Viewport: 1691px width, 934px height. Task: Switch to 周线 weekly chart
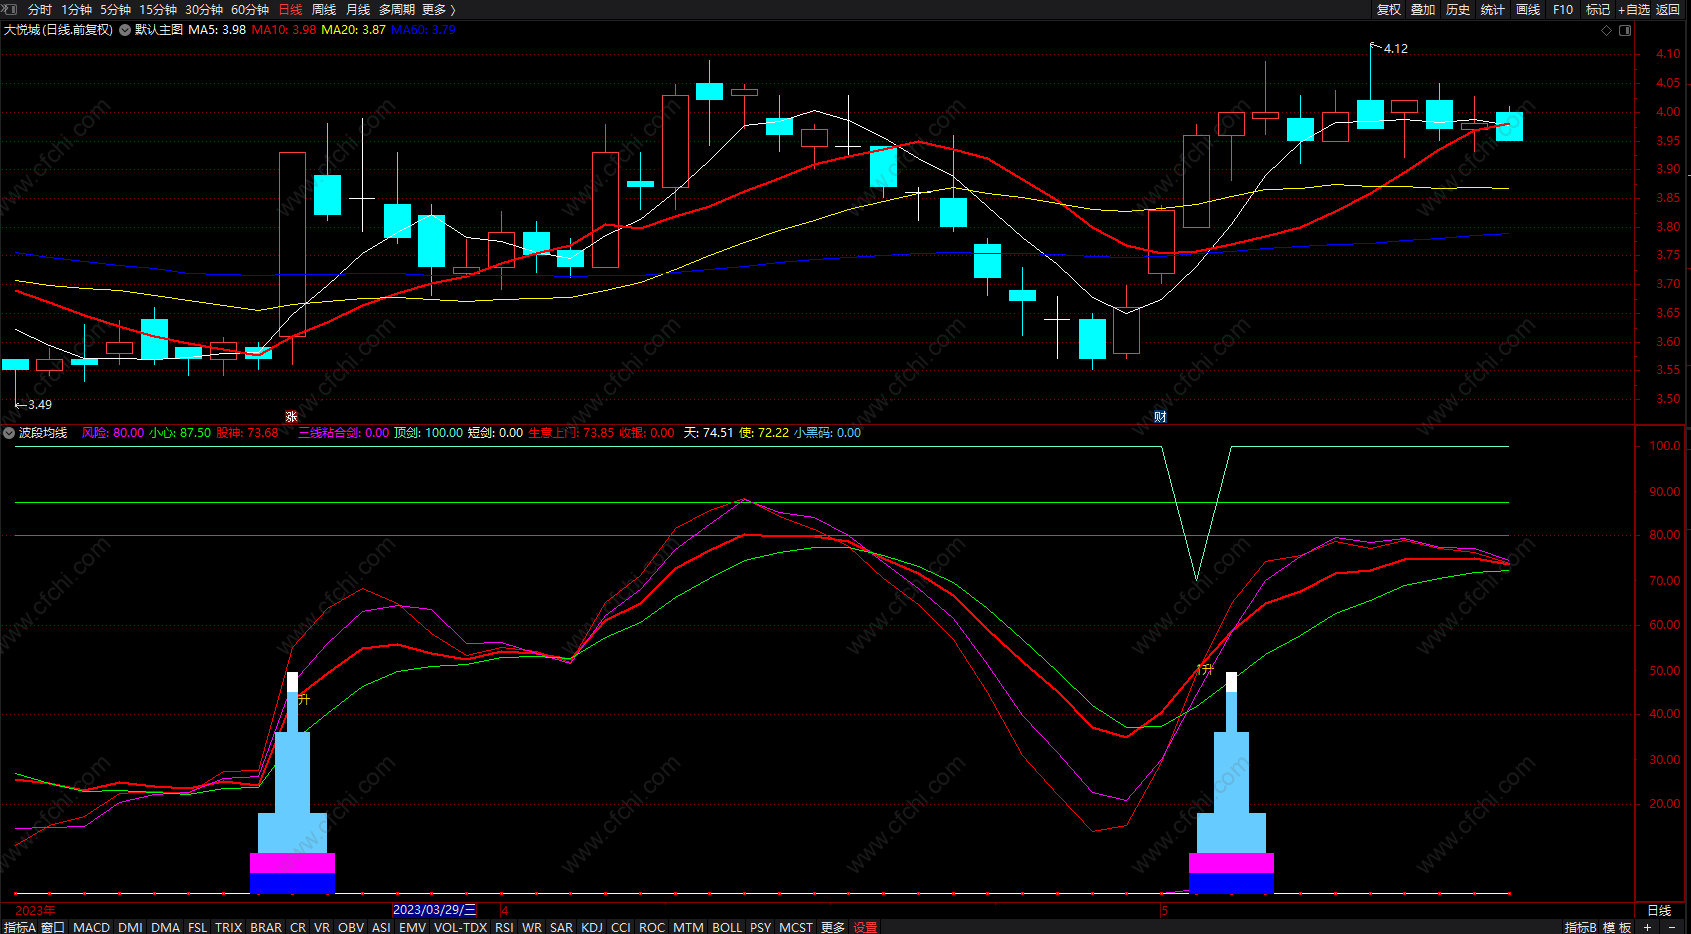tap(324, 9)
